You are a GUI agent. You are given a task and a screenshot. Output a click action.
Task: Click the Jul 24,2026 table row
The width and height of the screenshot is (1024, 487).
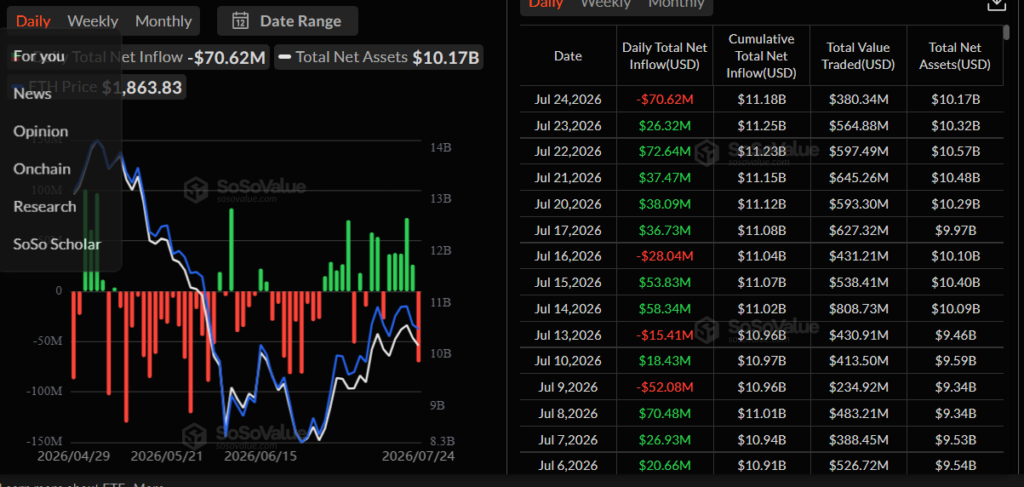[x=762, y=100]
